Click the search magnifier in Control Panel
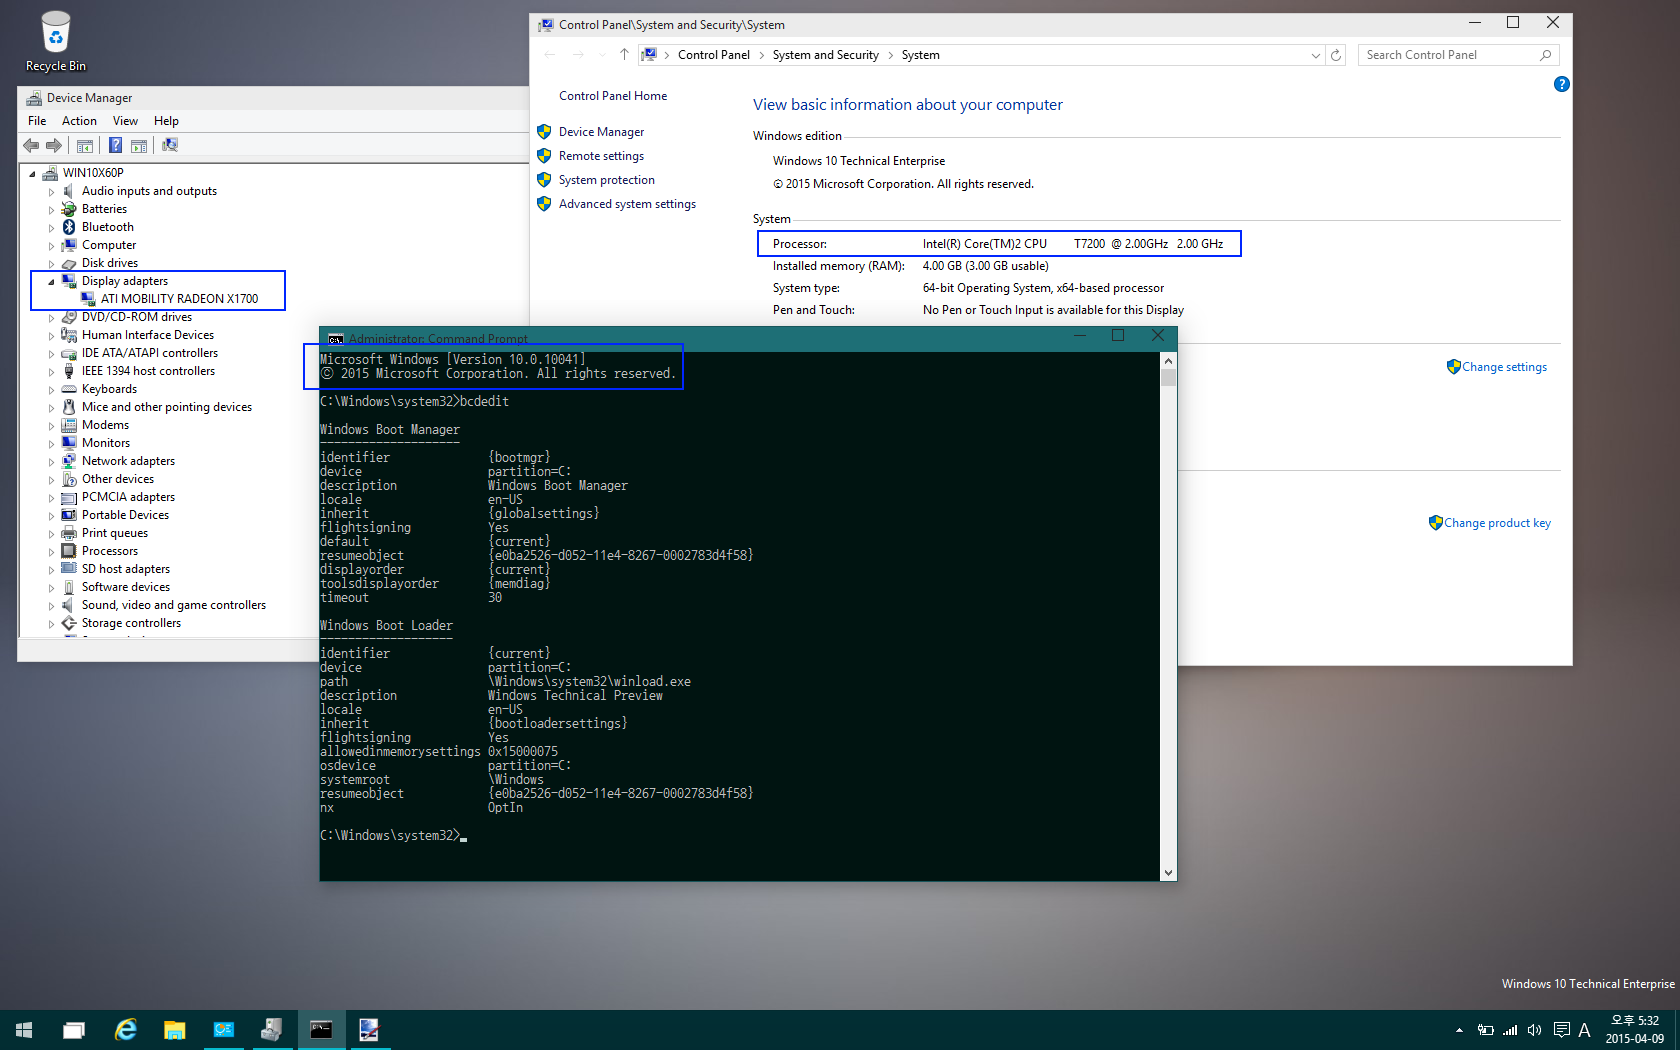 [x=1546, y=55]
